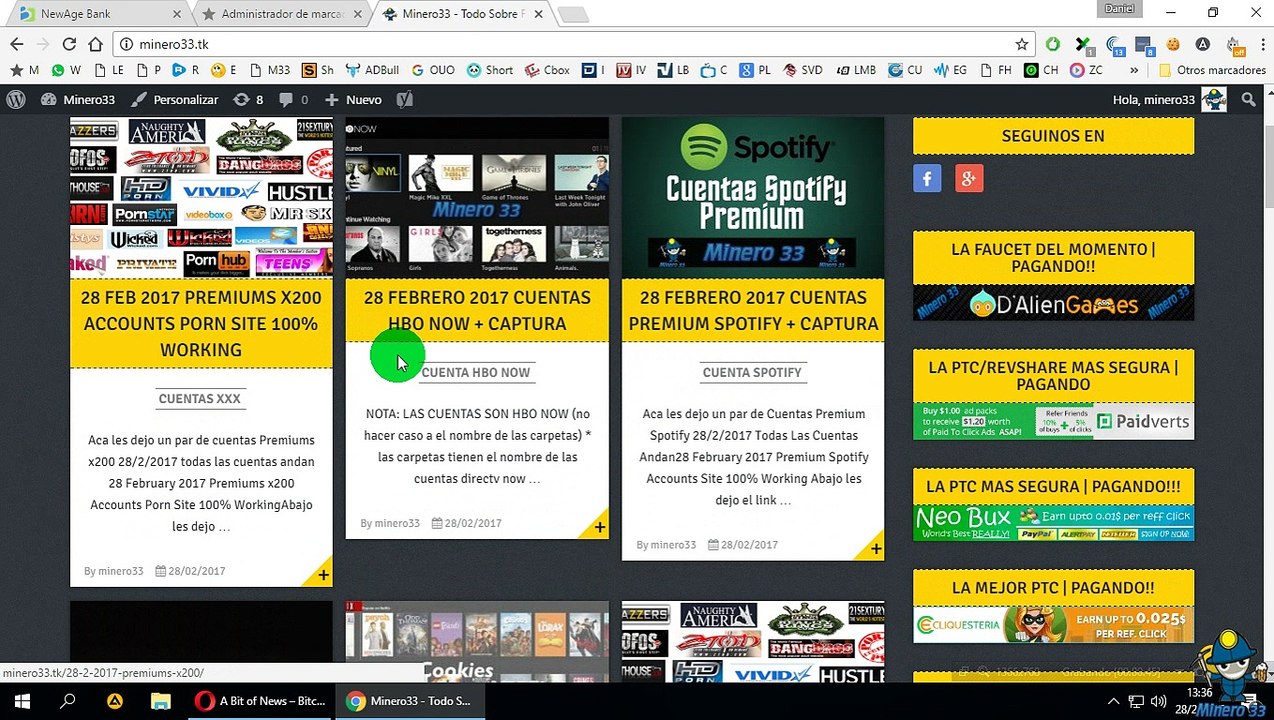Click the volume icon in system tray
The image size is (1274, 720).
1158,701
